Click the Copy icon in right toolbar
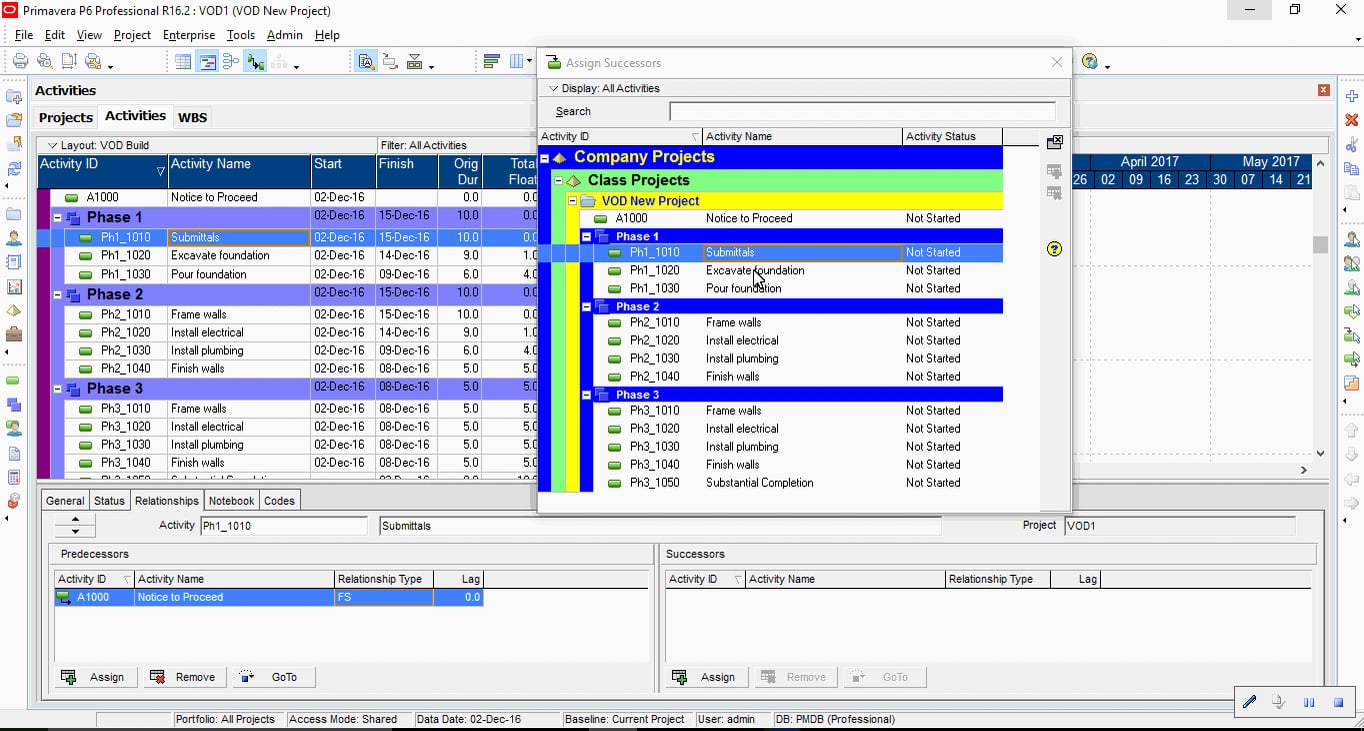Viewport: 1364px width, 731px height. (x=1352, y=169)
